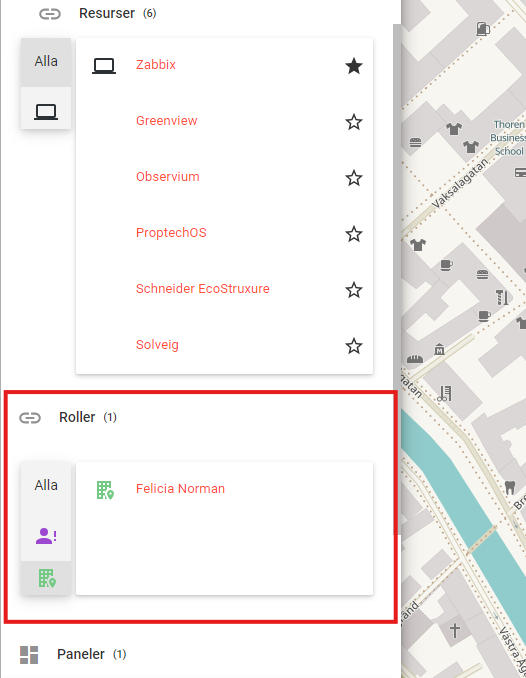Image resolution: width=526 pixels, height=678 pixels.
Task: Click the link icon beside Roller
Action: [30, 418]
